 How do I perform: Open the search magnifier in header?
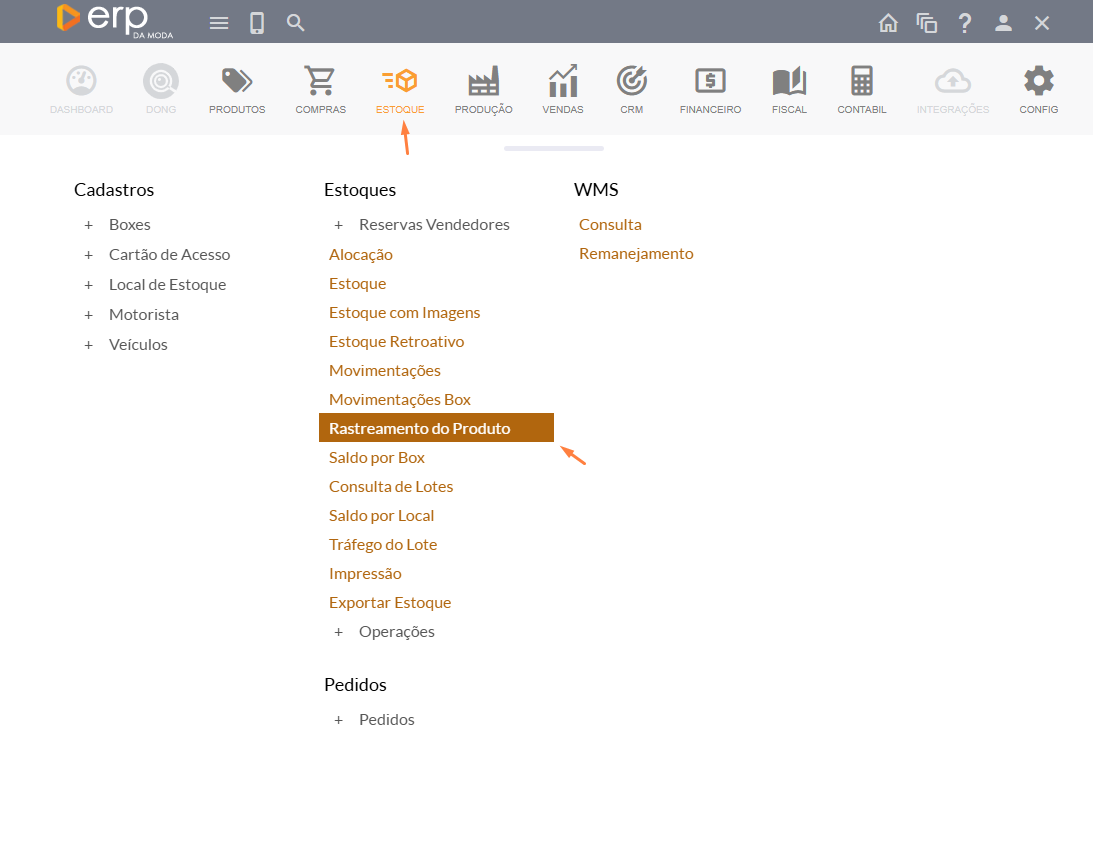click(296, 23)
